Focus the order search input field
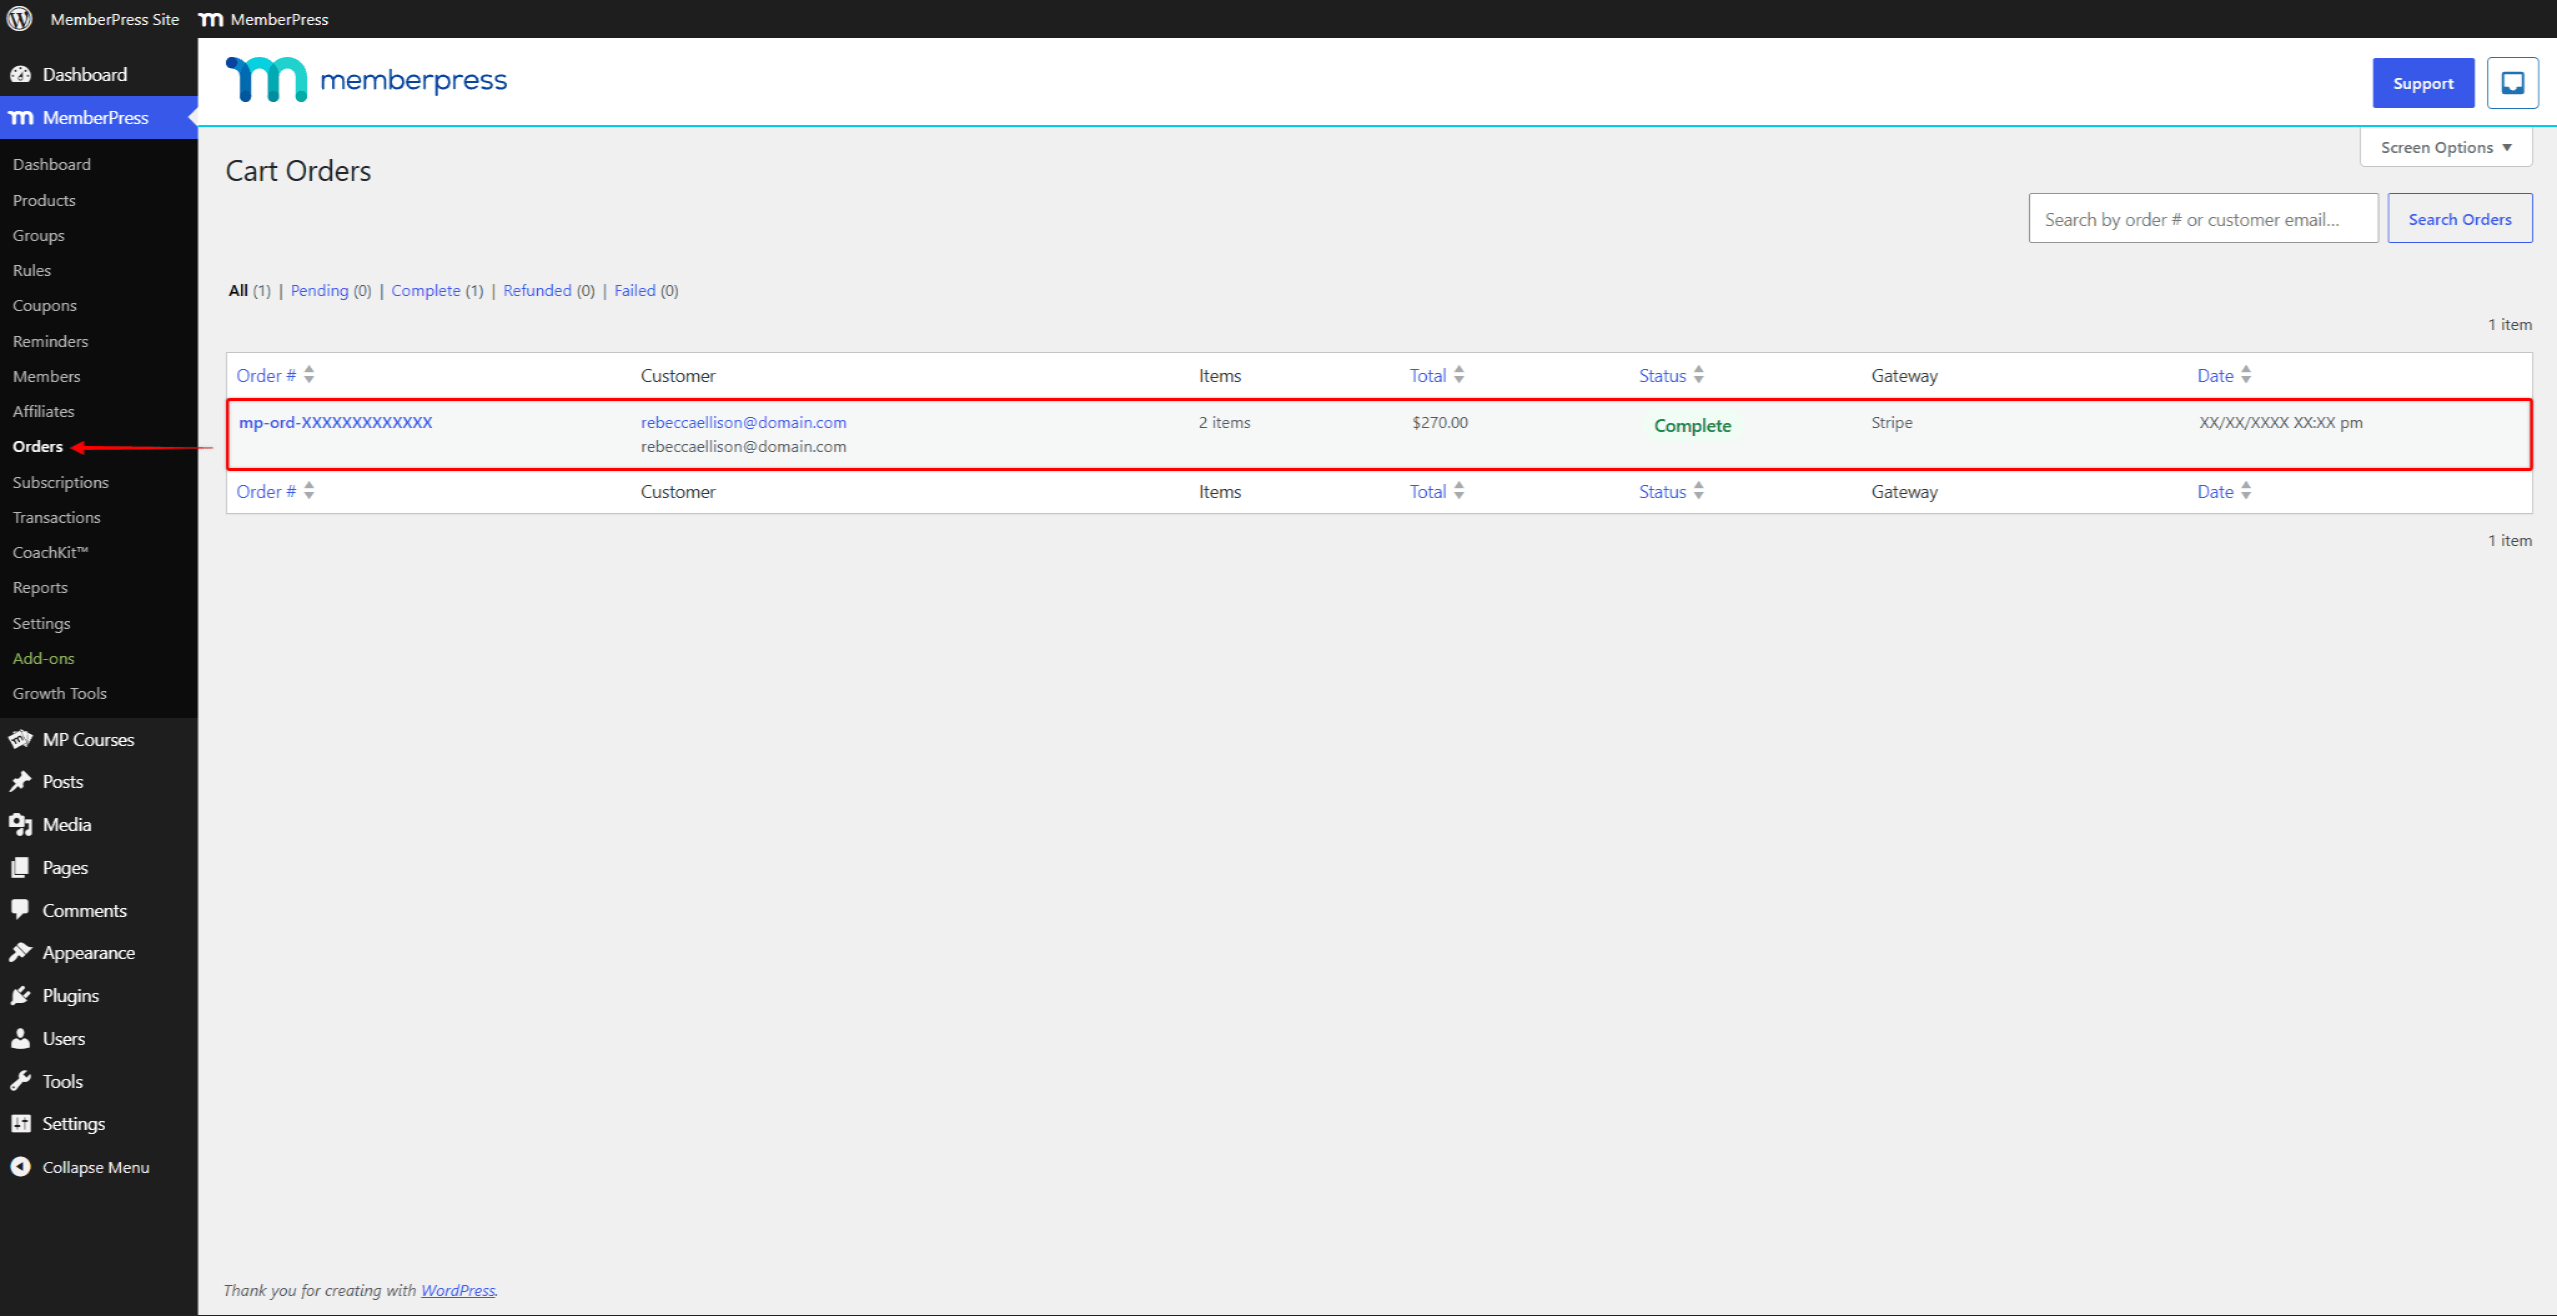This screenshot has width=2557, height=1316. (x=2203, y=219)
